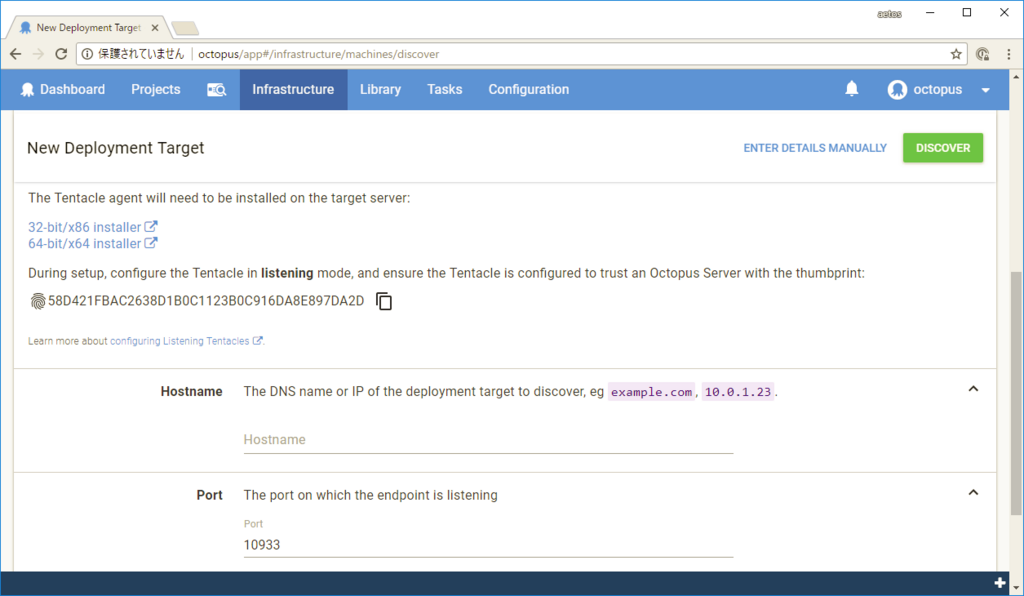Screen dimensions: 1024x596
Task: Collapse the Port section chevron
Action: click(x=973, y=493)
